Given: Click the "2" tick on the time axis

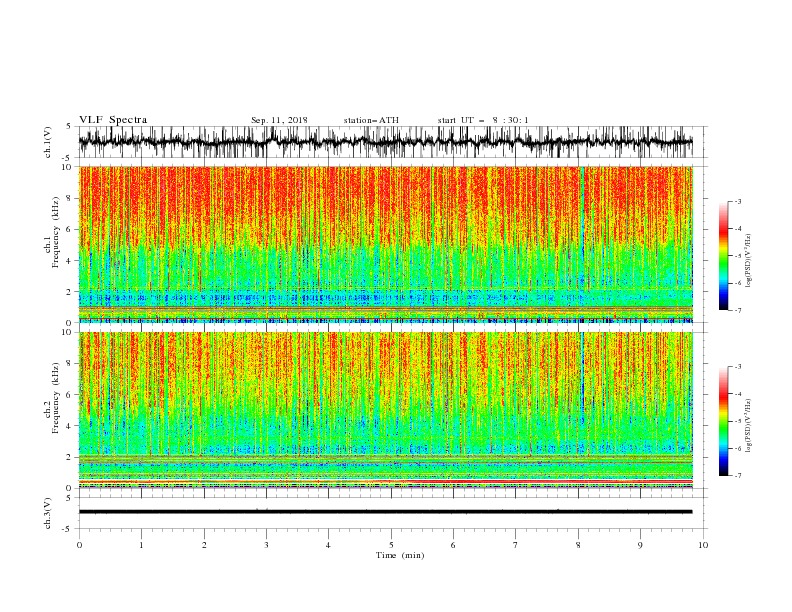Looking at the screenshot, I should pos(204,545).
